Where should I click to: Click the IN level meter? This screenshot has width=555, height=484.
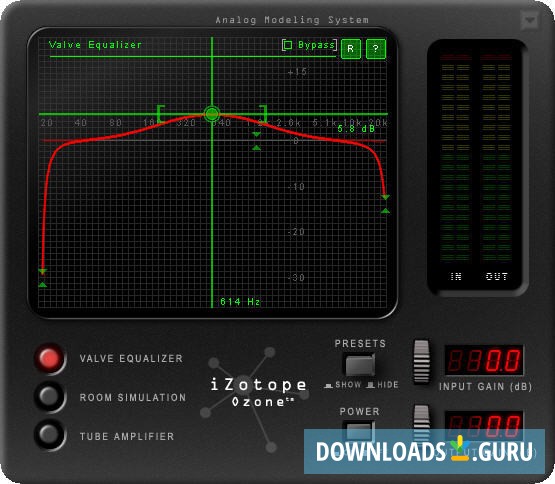[x=456, y=159]
